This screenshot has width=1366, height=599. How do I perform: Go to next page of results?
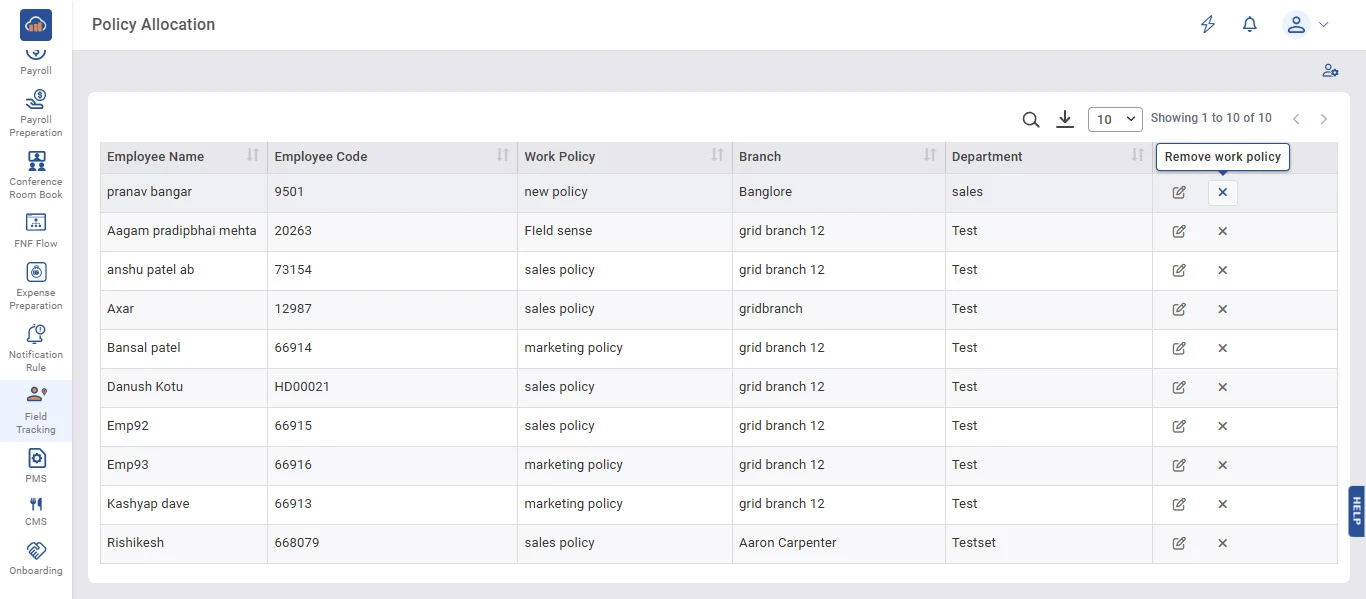pos(1324,120)
